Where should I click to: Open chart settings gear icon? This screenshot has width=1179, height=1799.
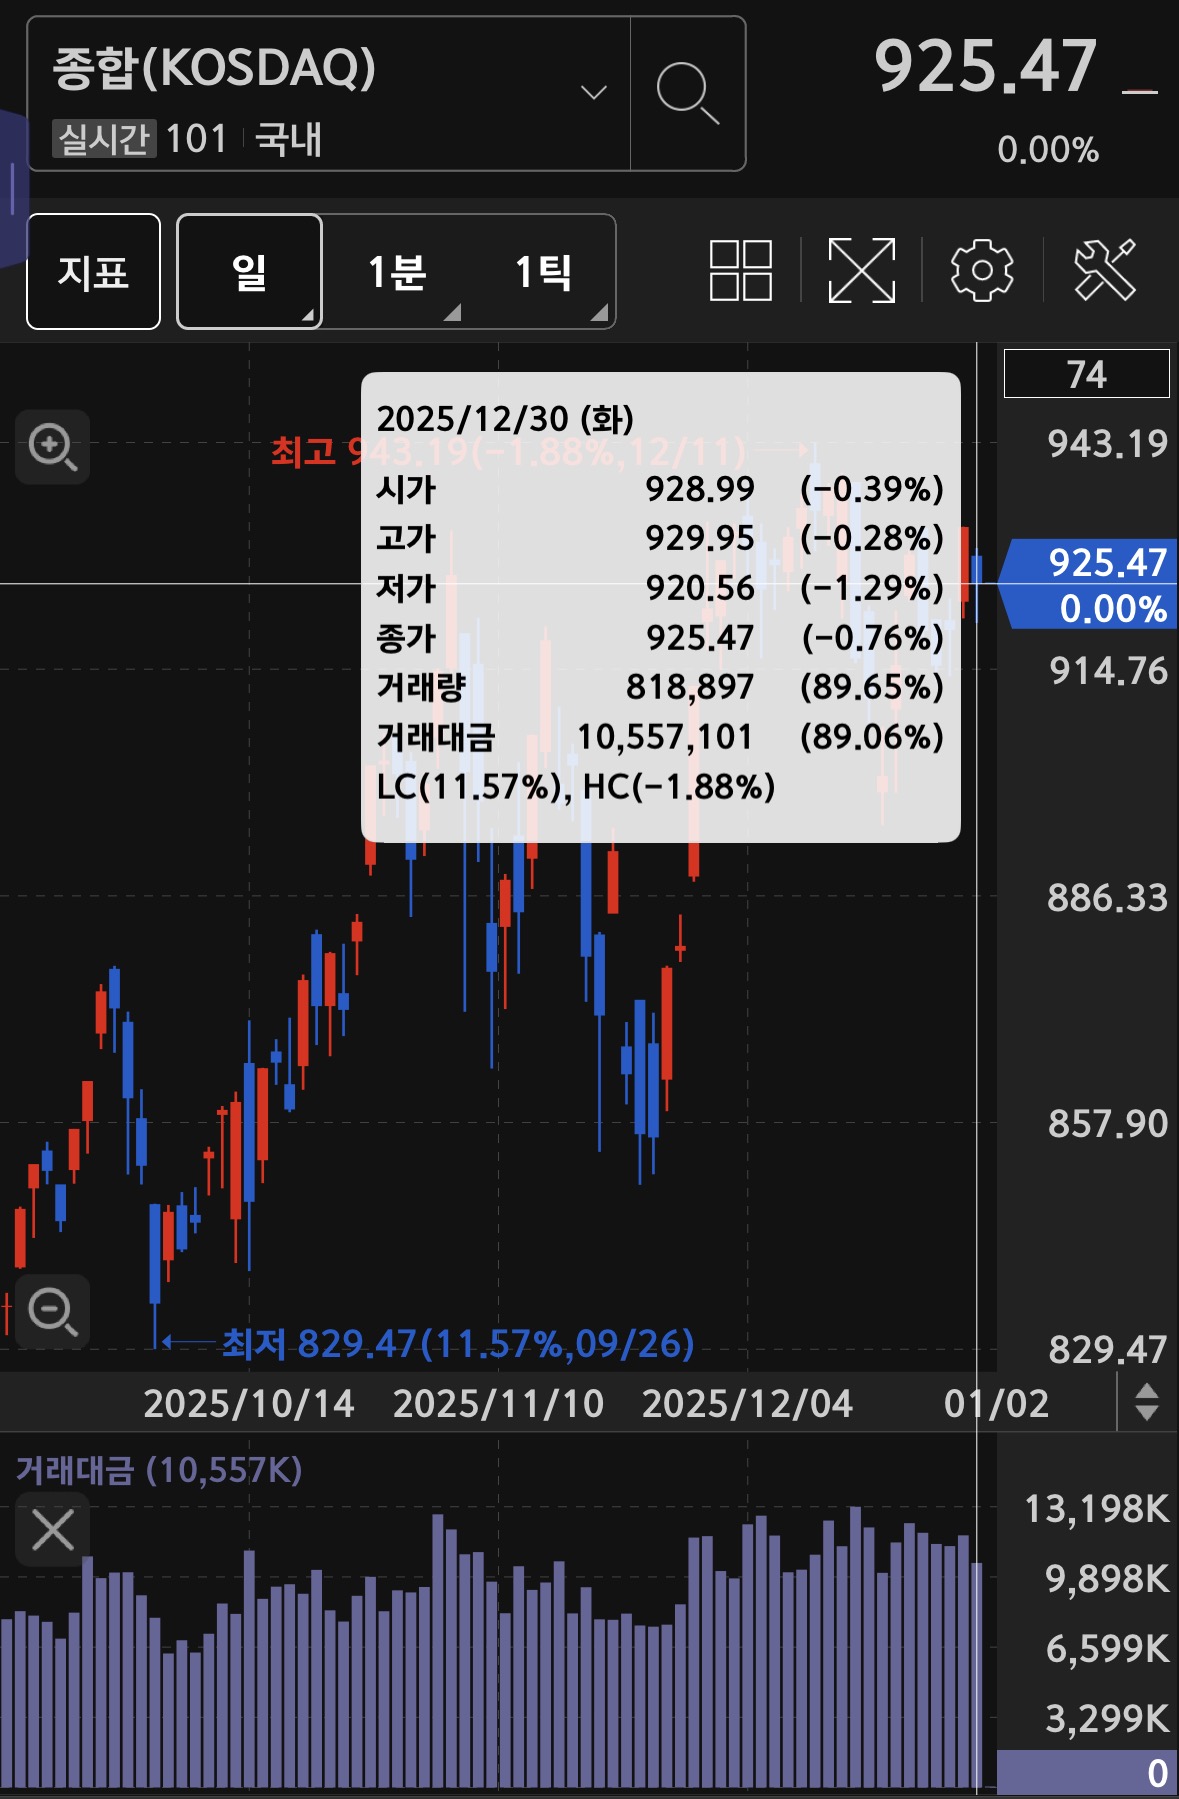tap(981, 270)
